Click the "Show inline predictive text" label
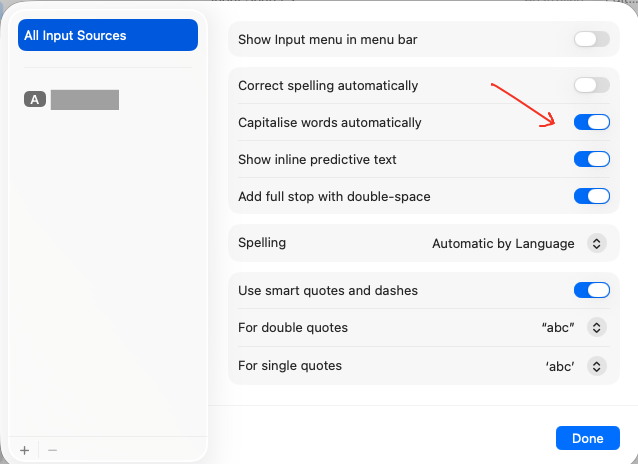Image resolution: width=638 pixels, height=464 pixels. click(x=317, y=159)
